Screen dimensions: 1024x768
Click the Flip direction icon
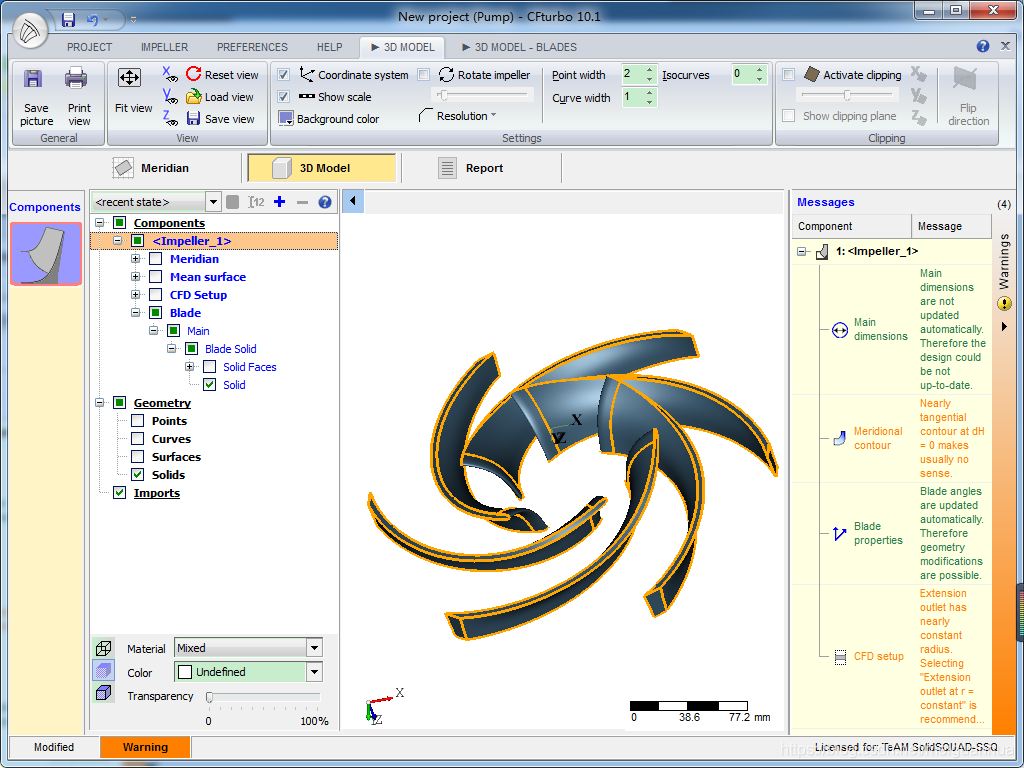(x=965, y=79)
